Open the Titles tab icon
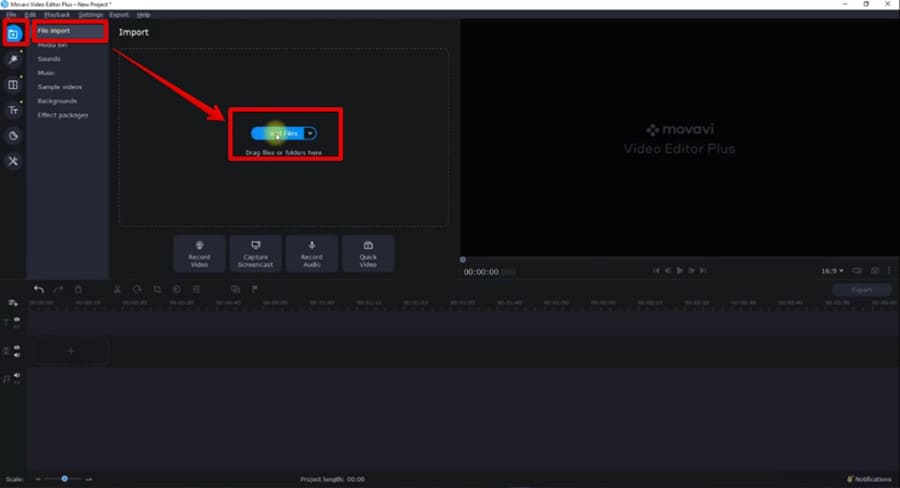This screenshot has width=900, height=488. coord(13,110)
